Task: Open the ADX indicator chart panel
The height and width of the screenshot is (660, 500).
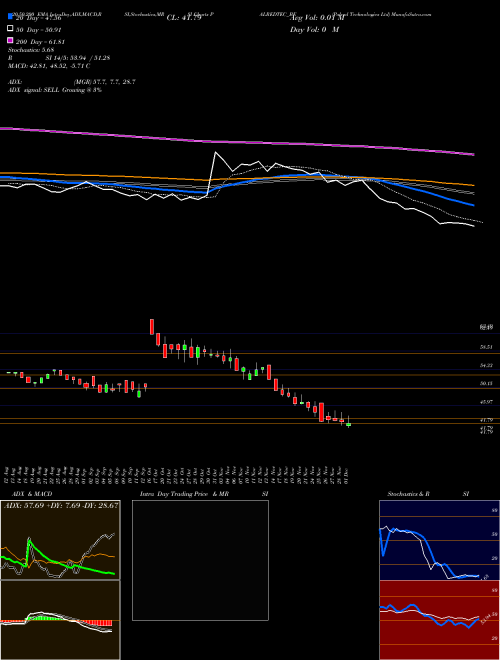Action: pyautogui.click(x=60, y=540)
